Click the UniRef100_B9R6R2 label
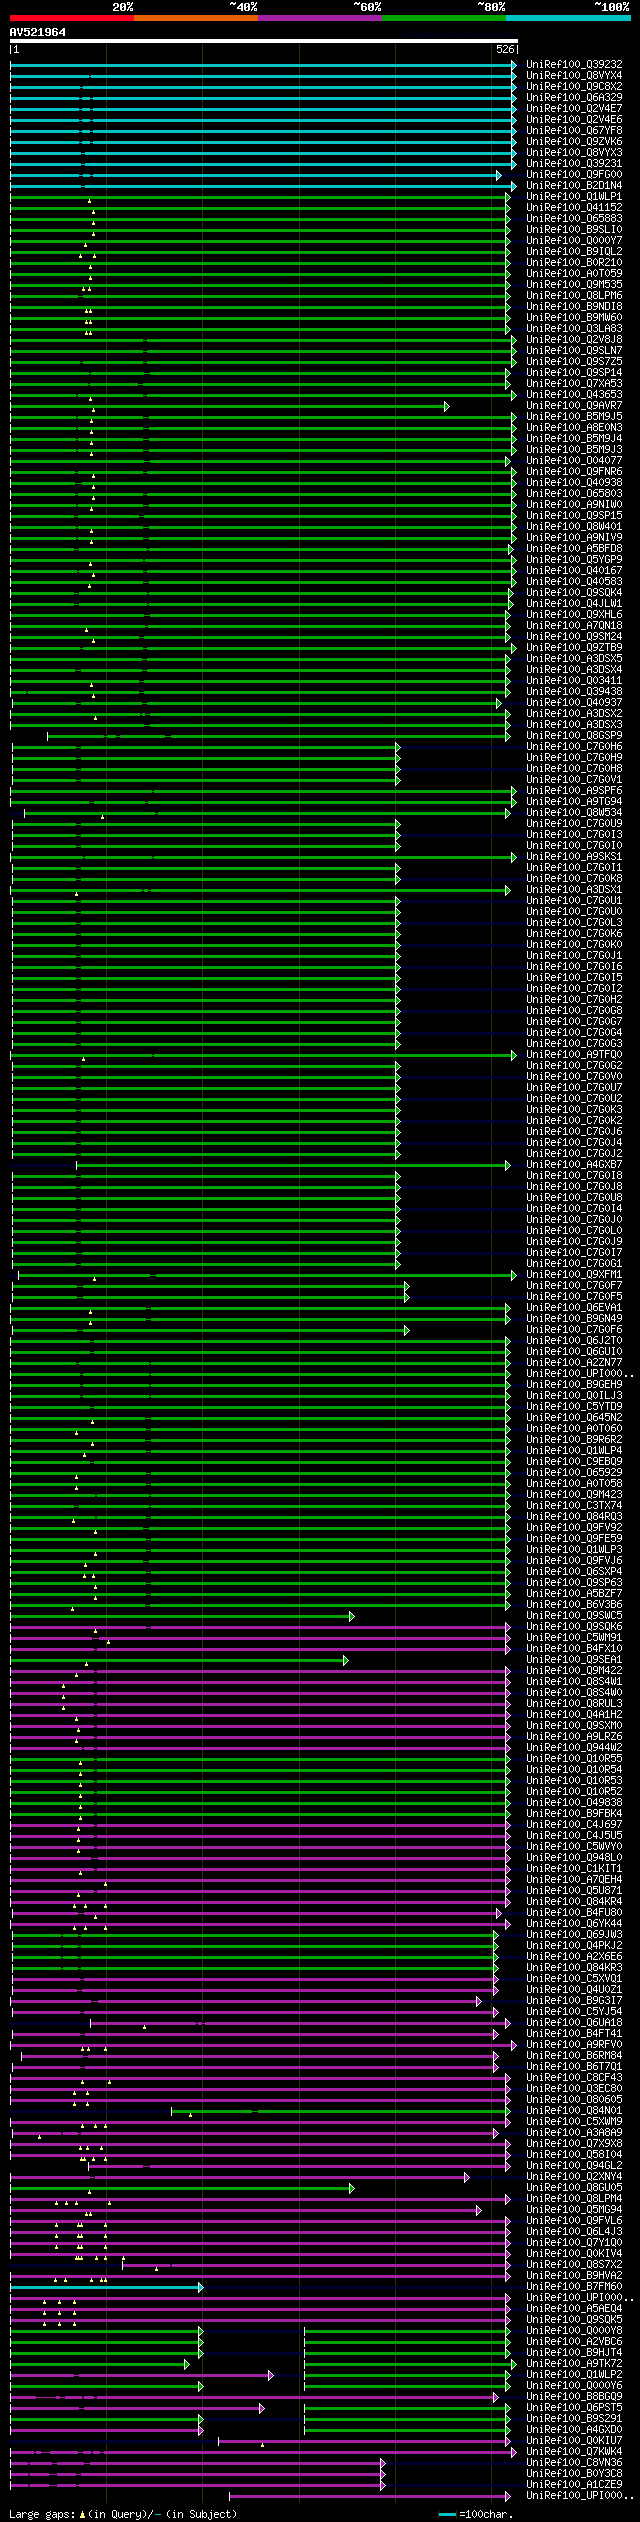 [574, 1440]
